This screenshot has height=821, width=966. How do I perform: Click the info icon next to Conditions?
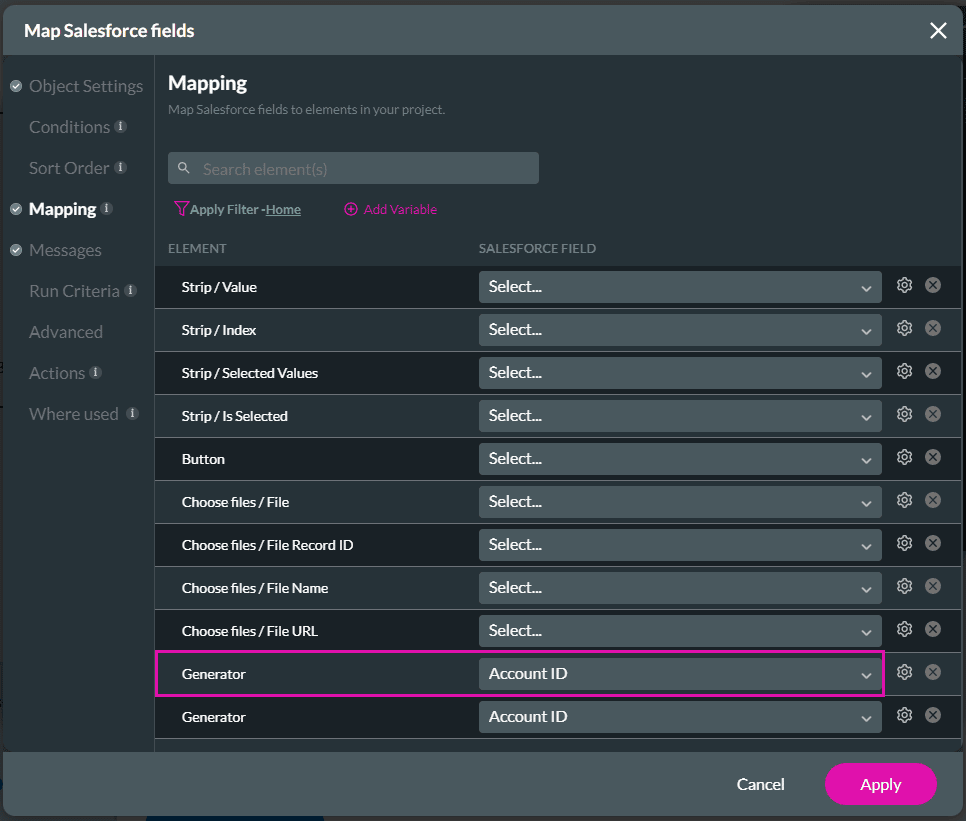click(x=120, y=127)
